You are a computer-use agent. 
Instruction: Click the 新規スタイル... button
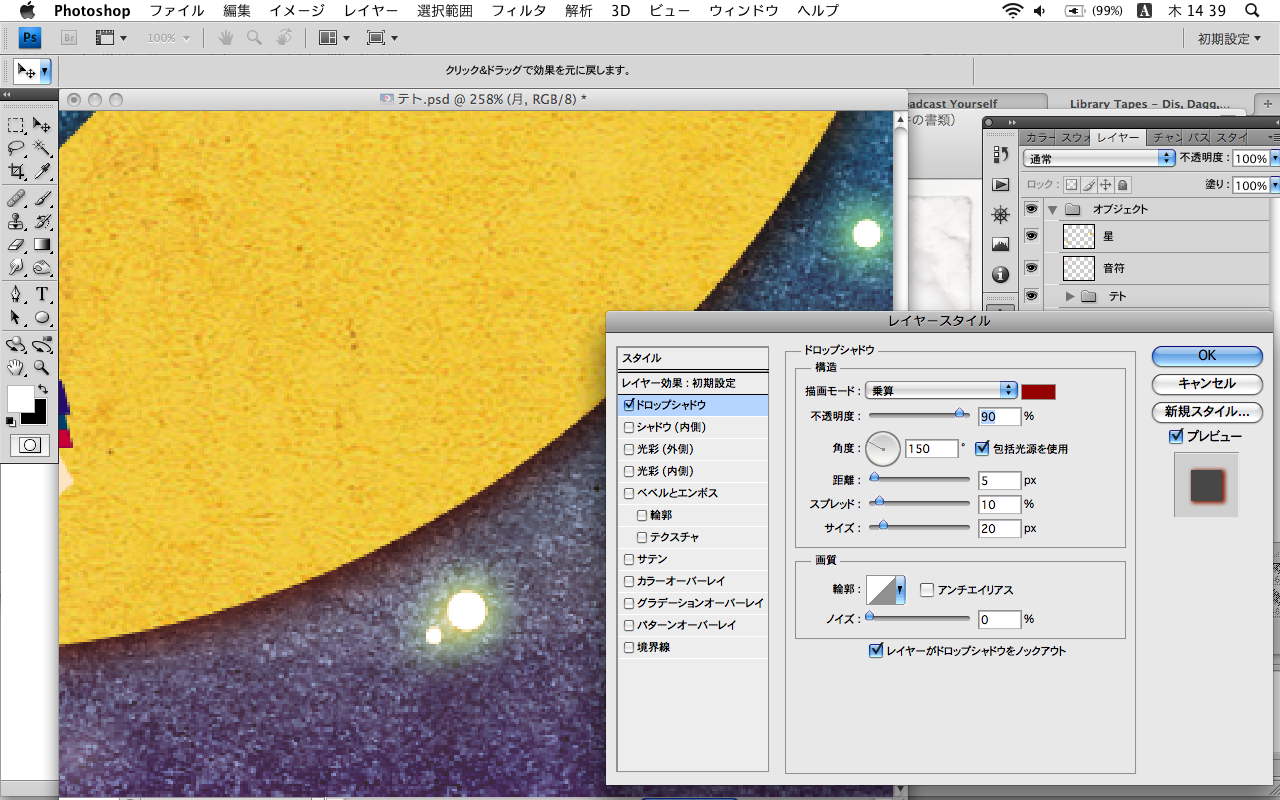pyautogui.click(x=1207, y=411)
